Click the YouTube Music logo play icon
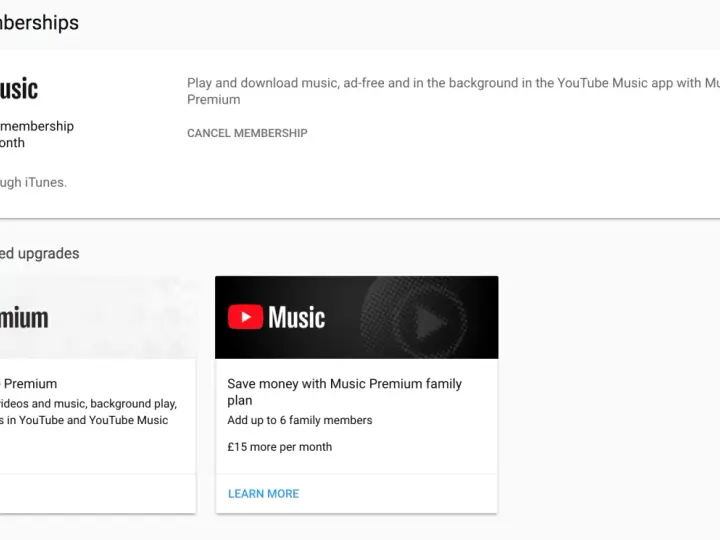The image size is (720, 540). pyautogui.click(x=246, y=317)
